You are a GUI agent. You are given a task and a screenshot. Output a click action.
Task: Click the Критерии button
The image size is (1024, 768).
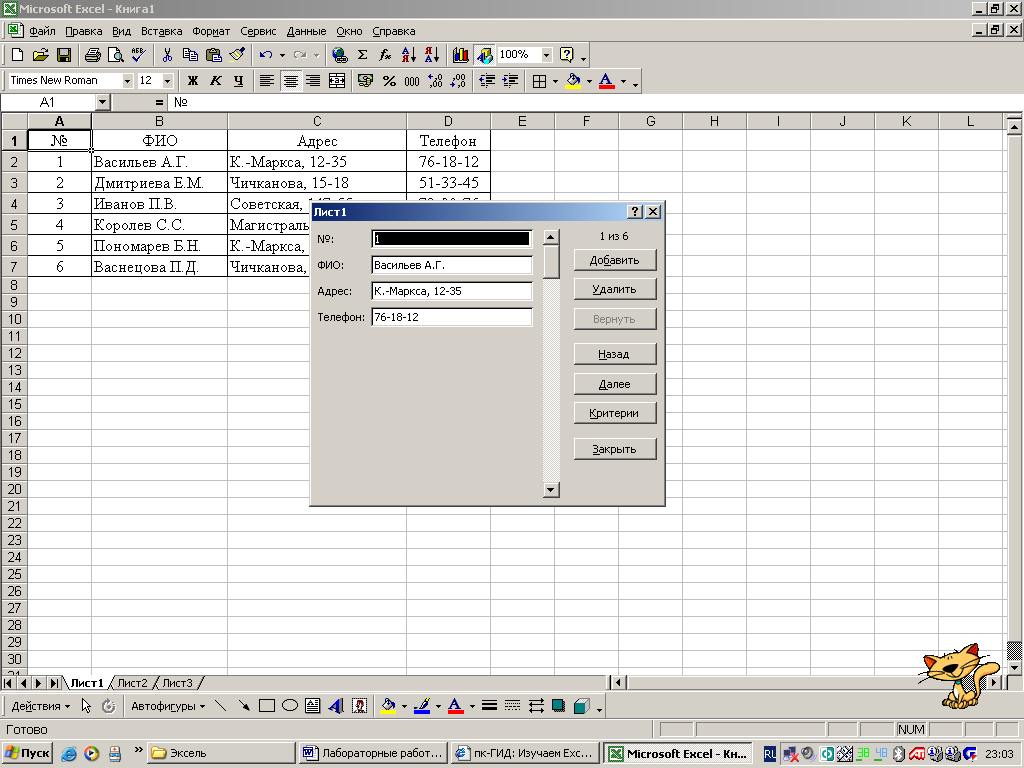point(615,413)
